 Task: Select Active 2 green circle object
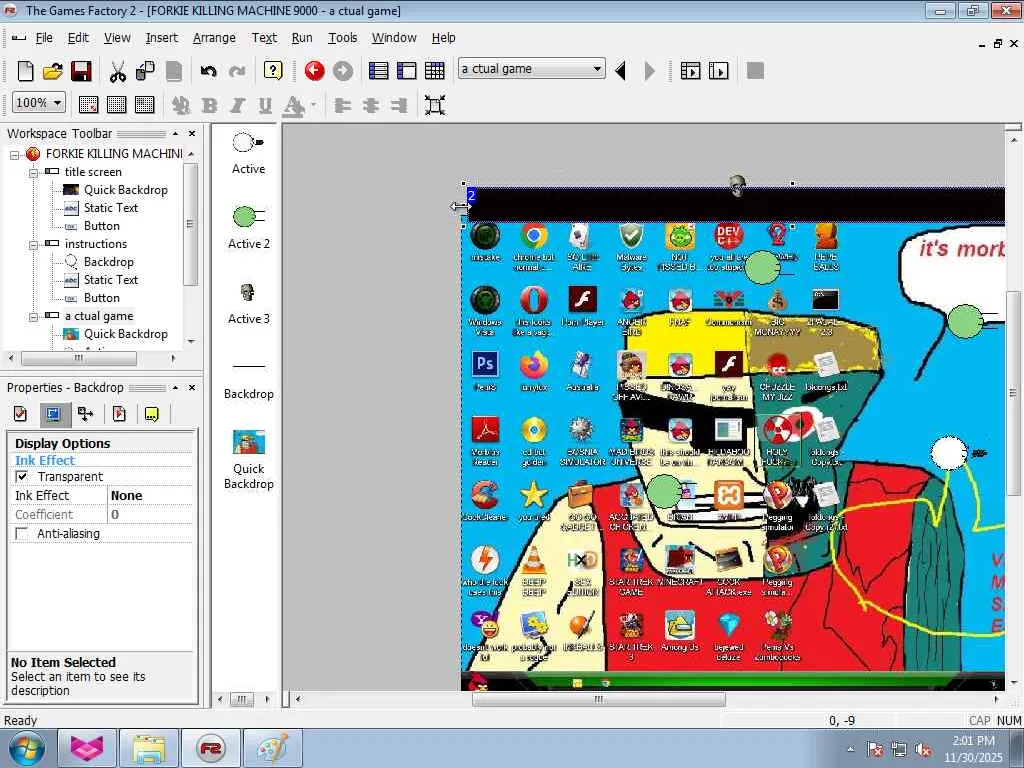(248, 228)
